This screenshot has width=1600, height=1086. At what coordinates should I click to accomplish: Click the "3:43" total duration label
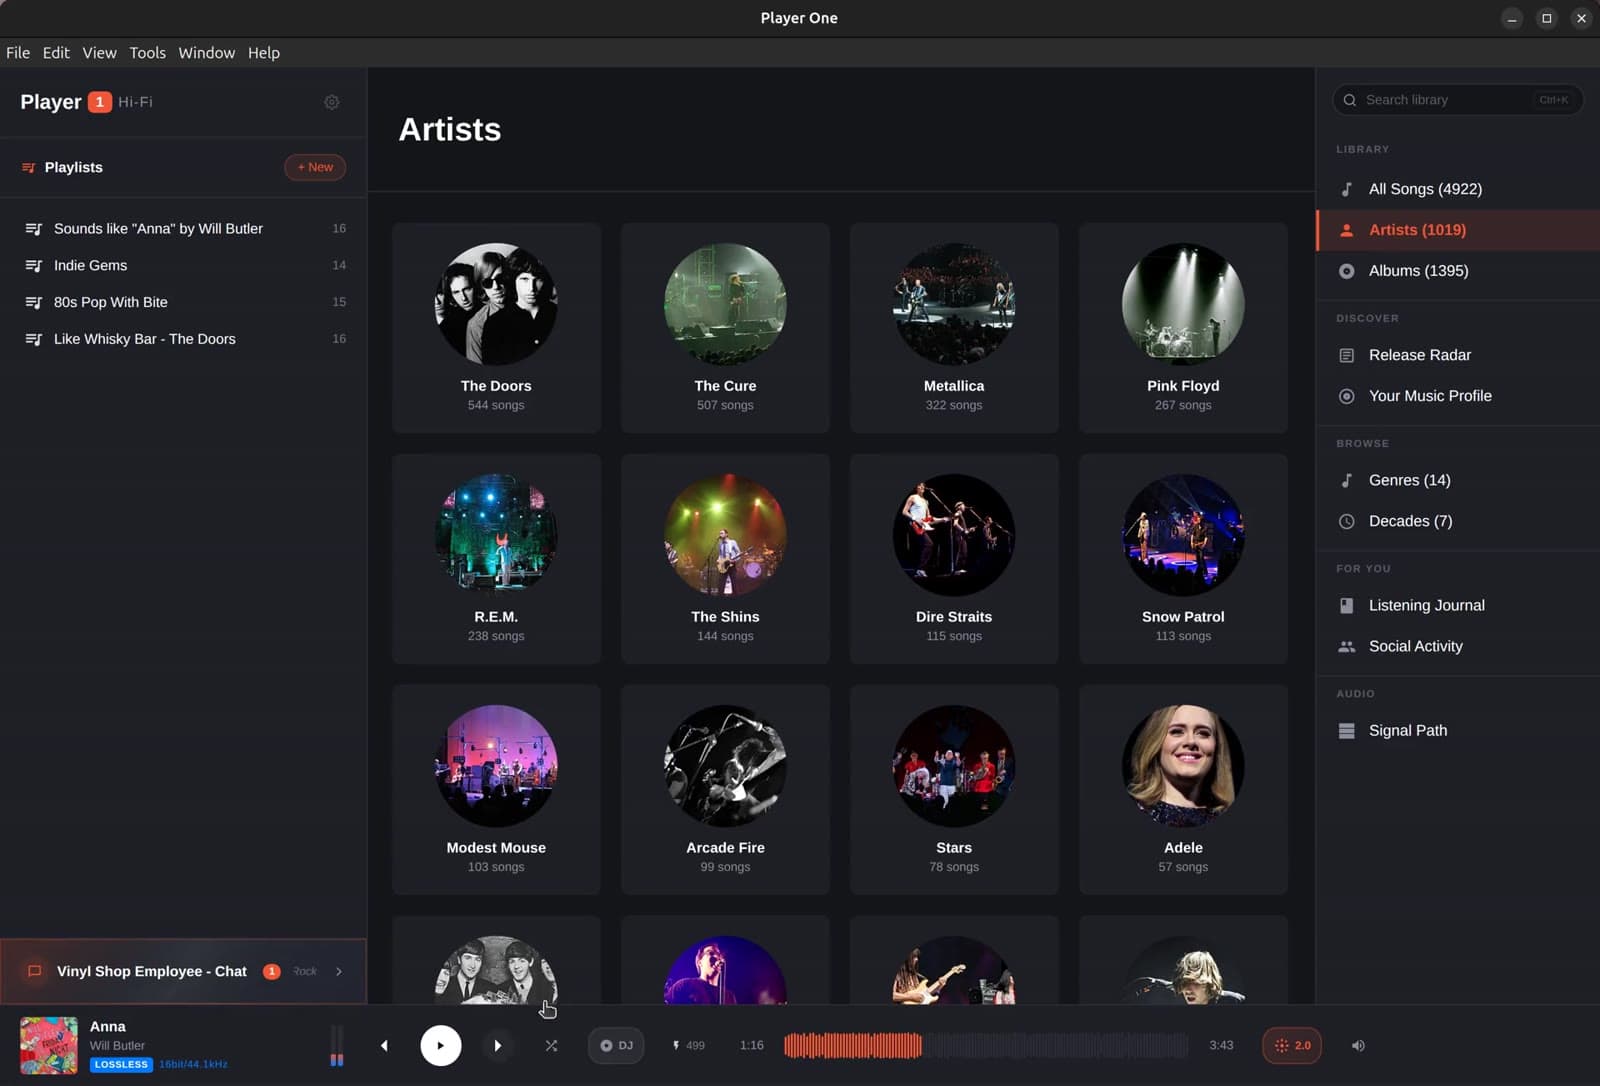tap(1221, 1045)
